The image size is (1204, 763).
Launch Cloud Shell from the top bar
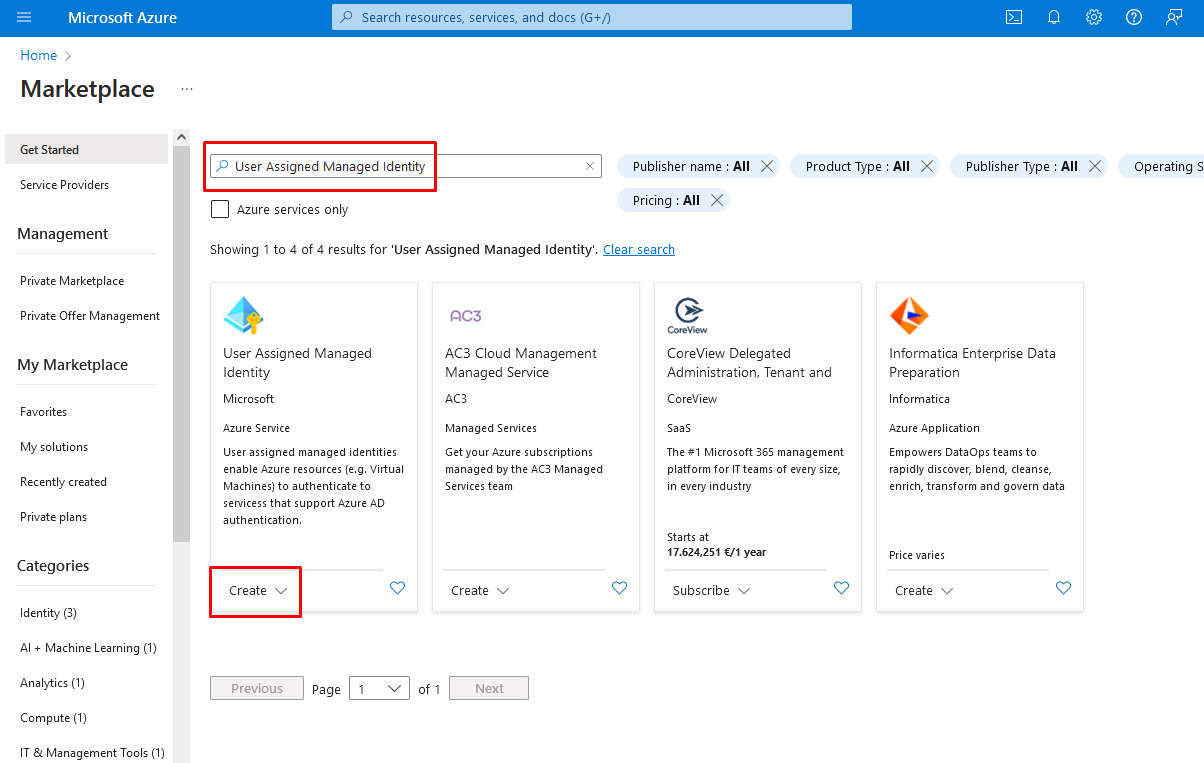[1014, 17]
